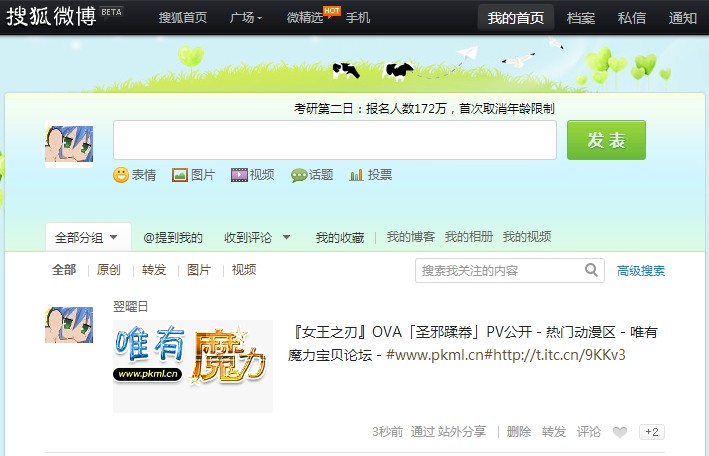
Task: Like the post with heart icon
Action: coord(620,432)
